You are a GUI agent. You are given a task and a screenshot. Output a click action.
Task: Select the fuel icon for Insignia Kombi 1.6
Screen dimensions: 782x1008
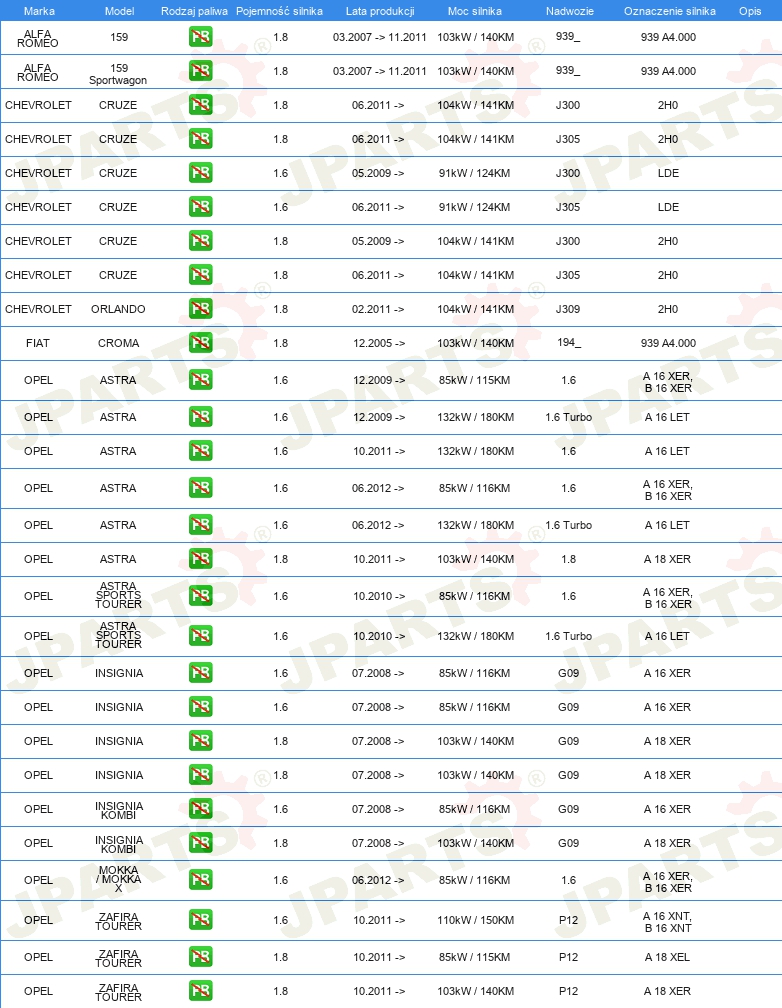click(201, 809)
